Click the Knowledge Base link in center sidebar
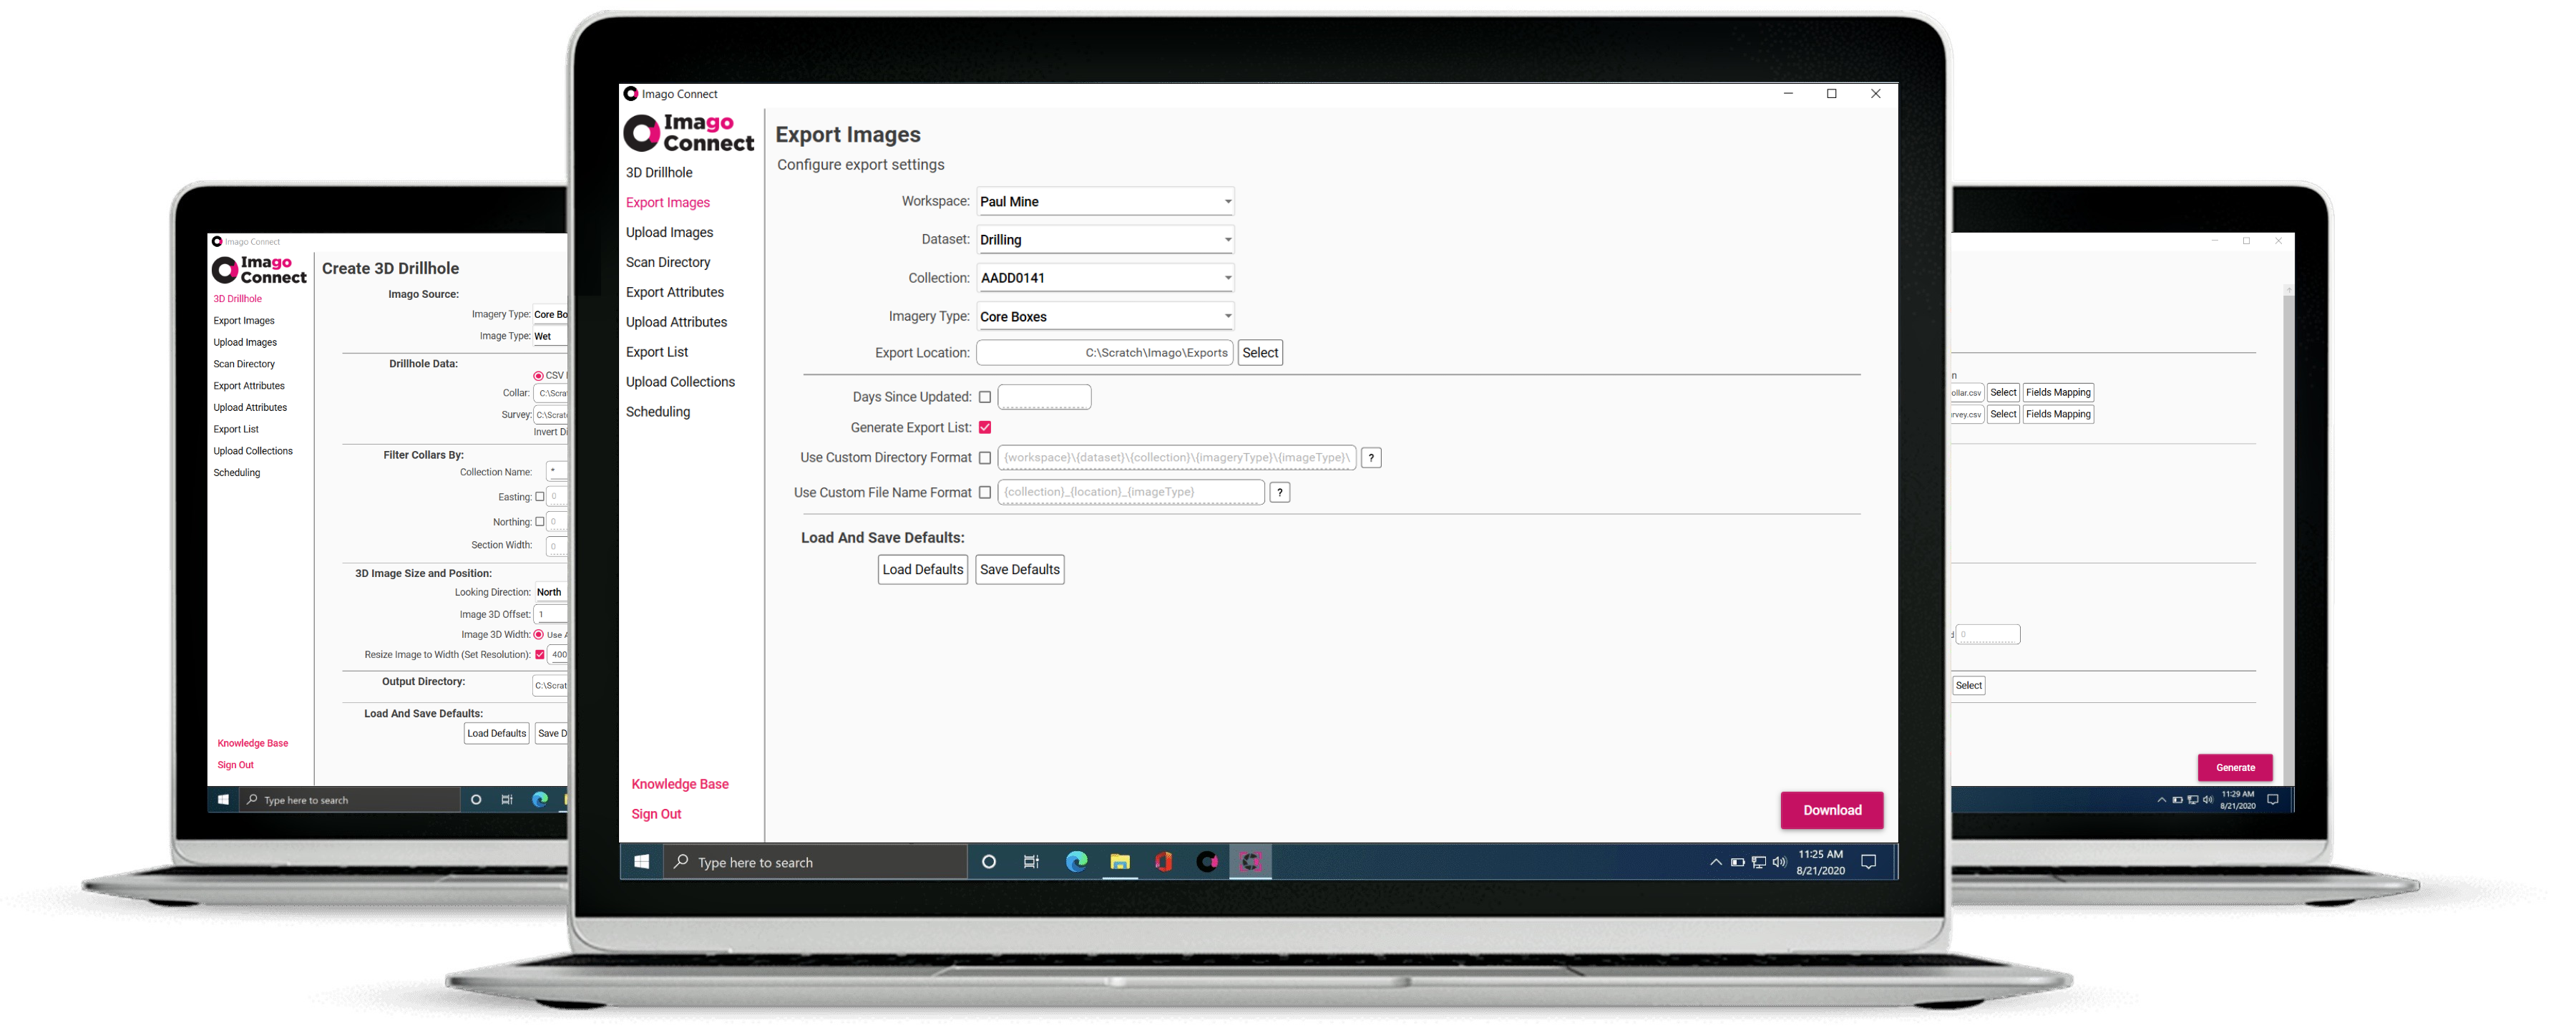The image size is (2576, 1028). (680, 784)
